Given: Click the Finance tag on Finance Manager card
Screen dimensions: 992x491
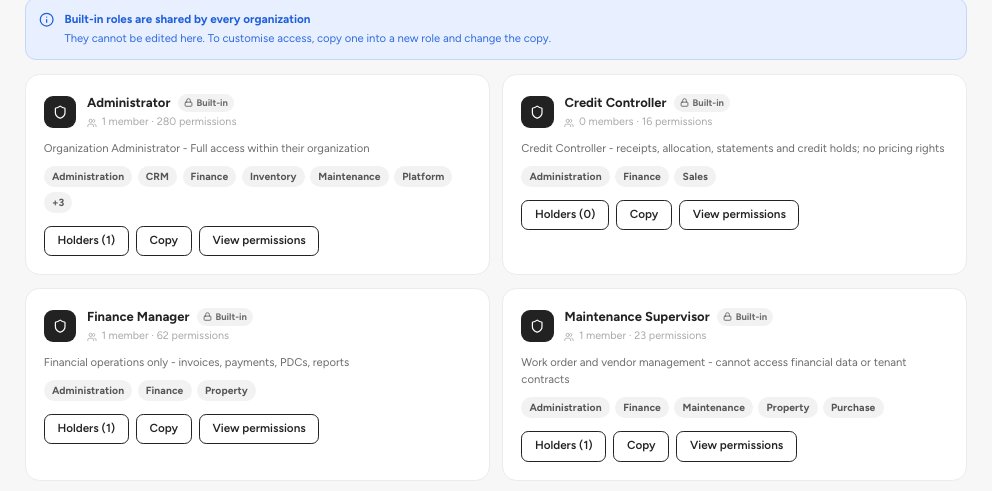Looking at the screenshot, I should (x=164, y=390).
